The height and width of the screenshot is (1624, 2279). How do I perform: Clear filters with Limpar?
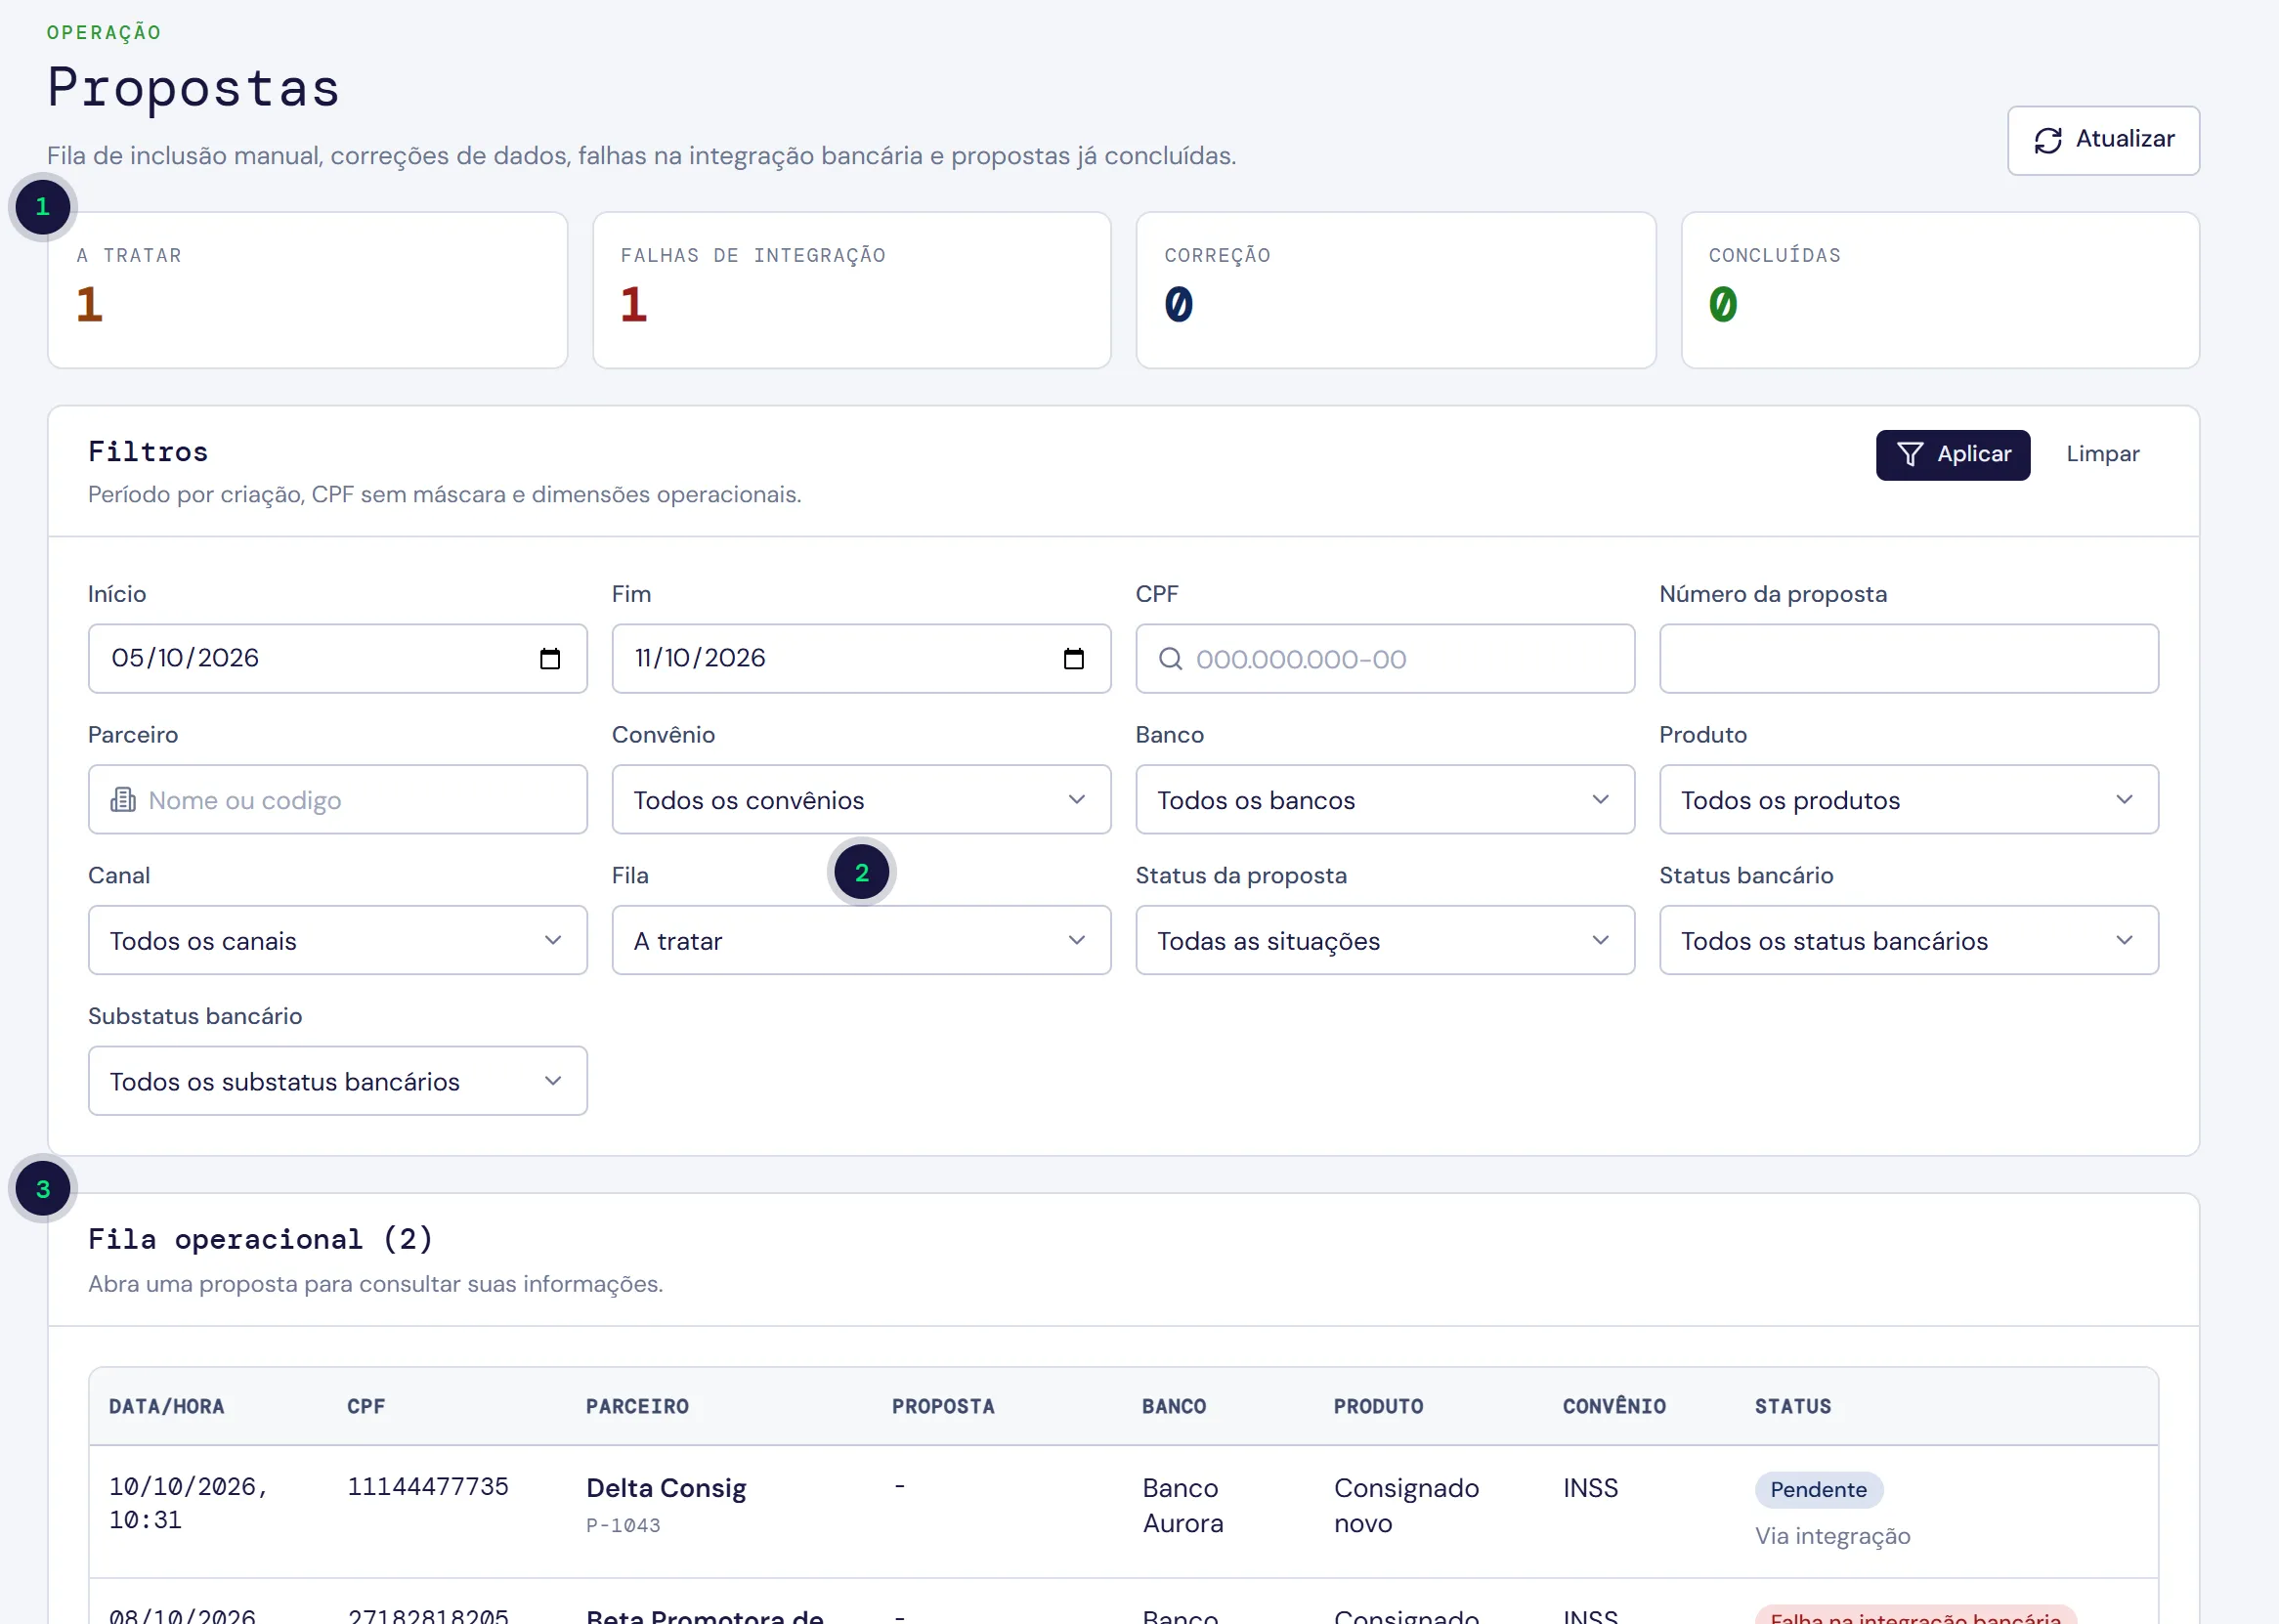2102,455
